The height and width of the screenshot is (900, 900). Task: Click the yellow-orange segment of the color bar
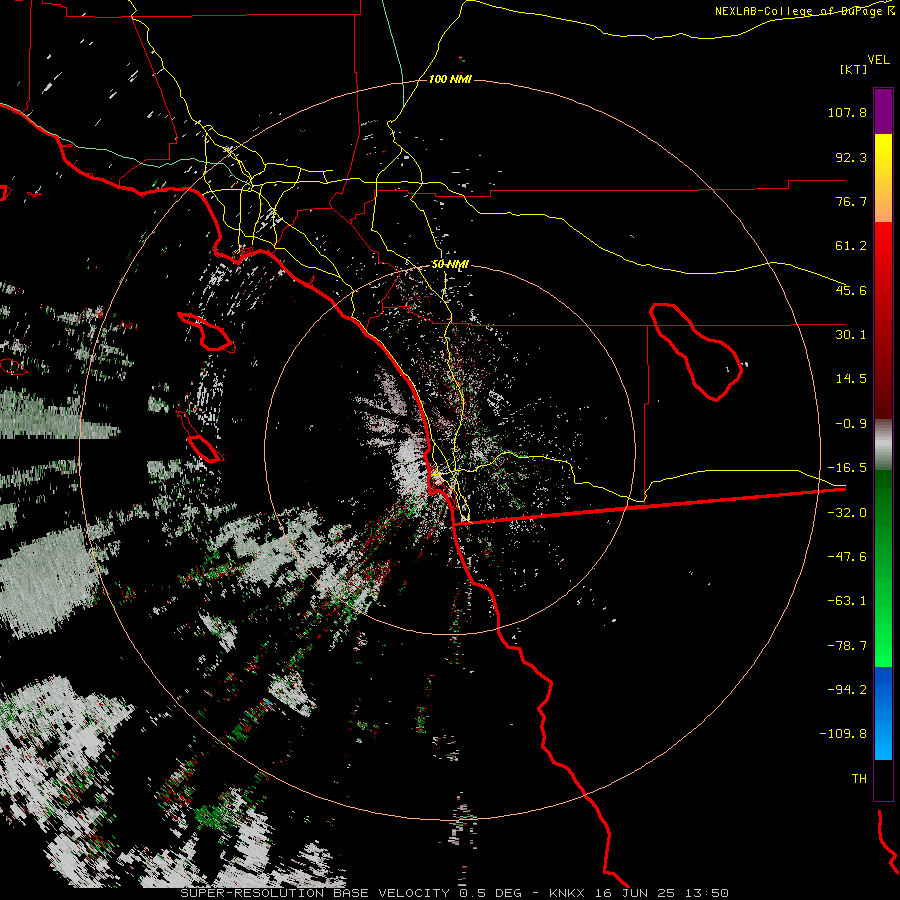(x=883, y=178)
